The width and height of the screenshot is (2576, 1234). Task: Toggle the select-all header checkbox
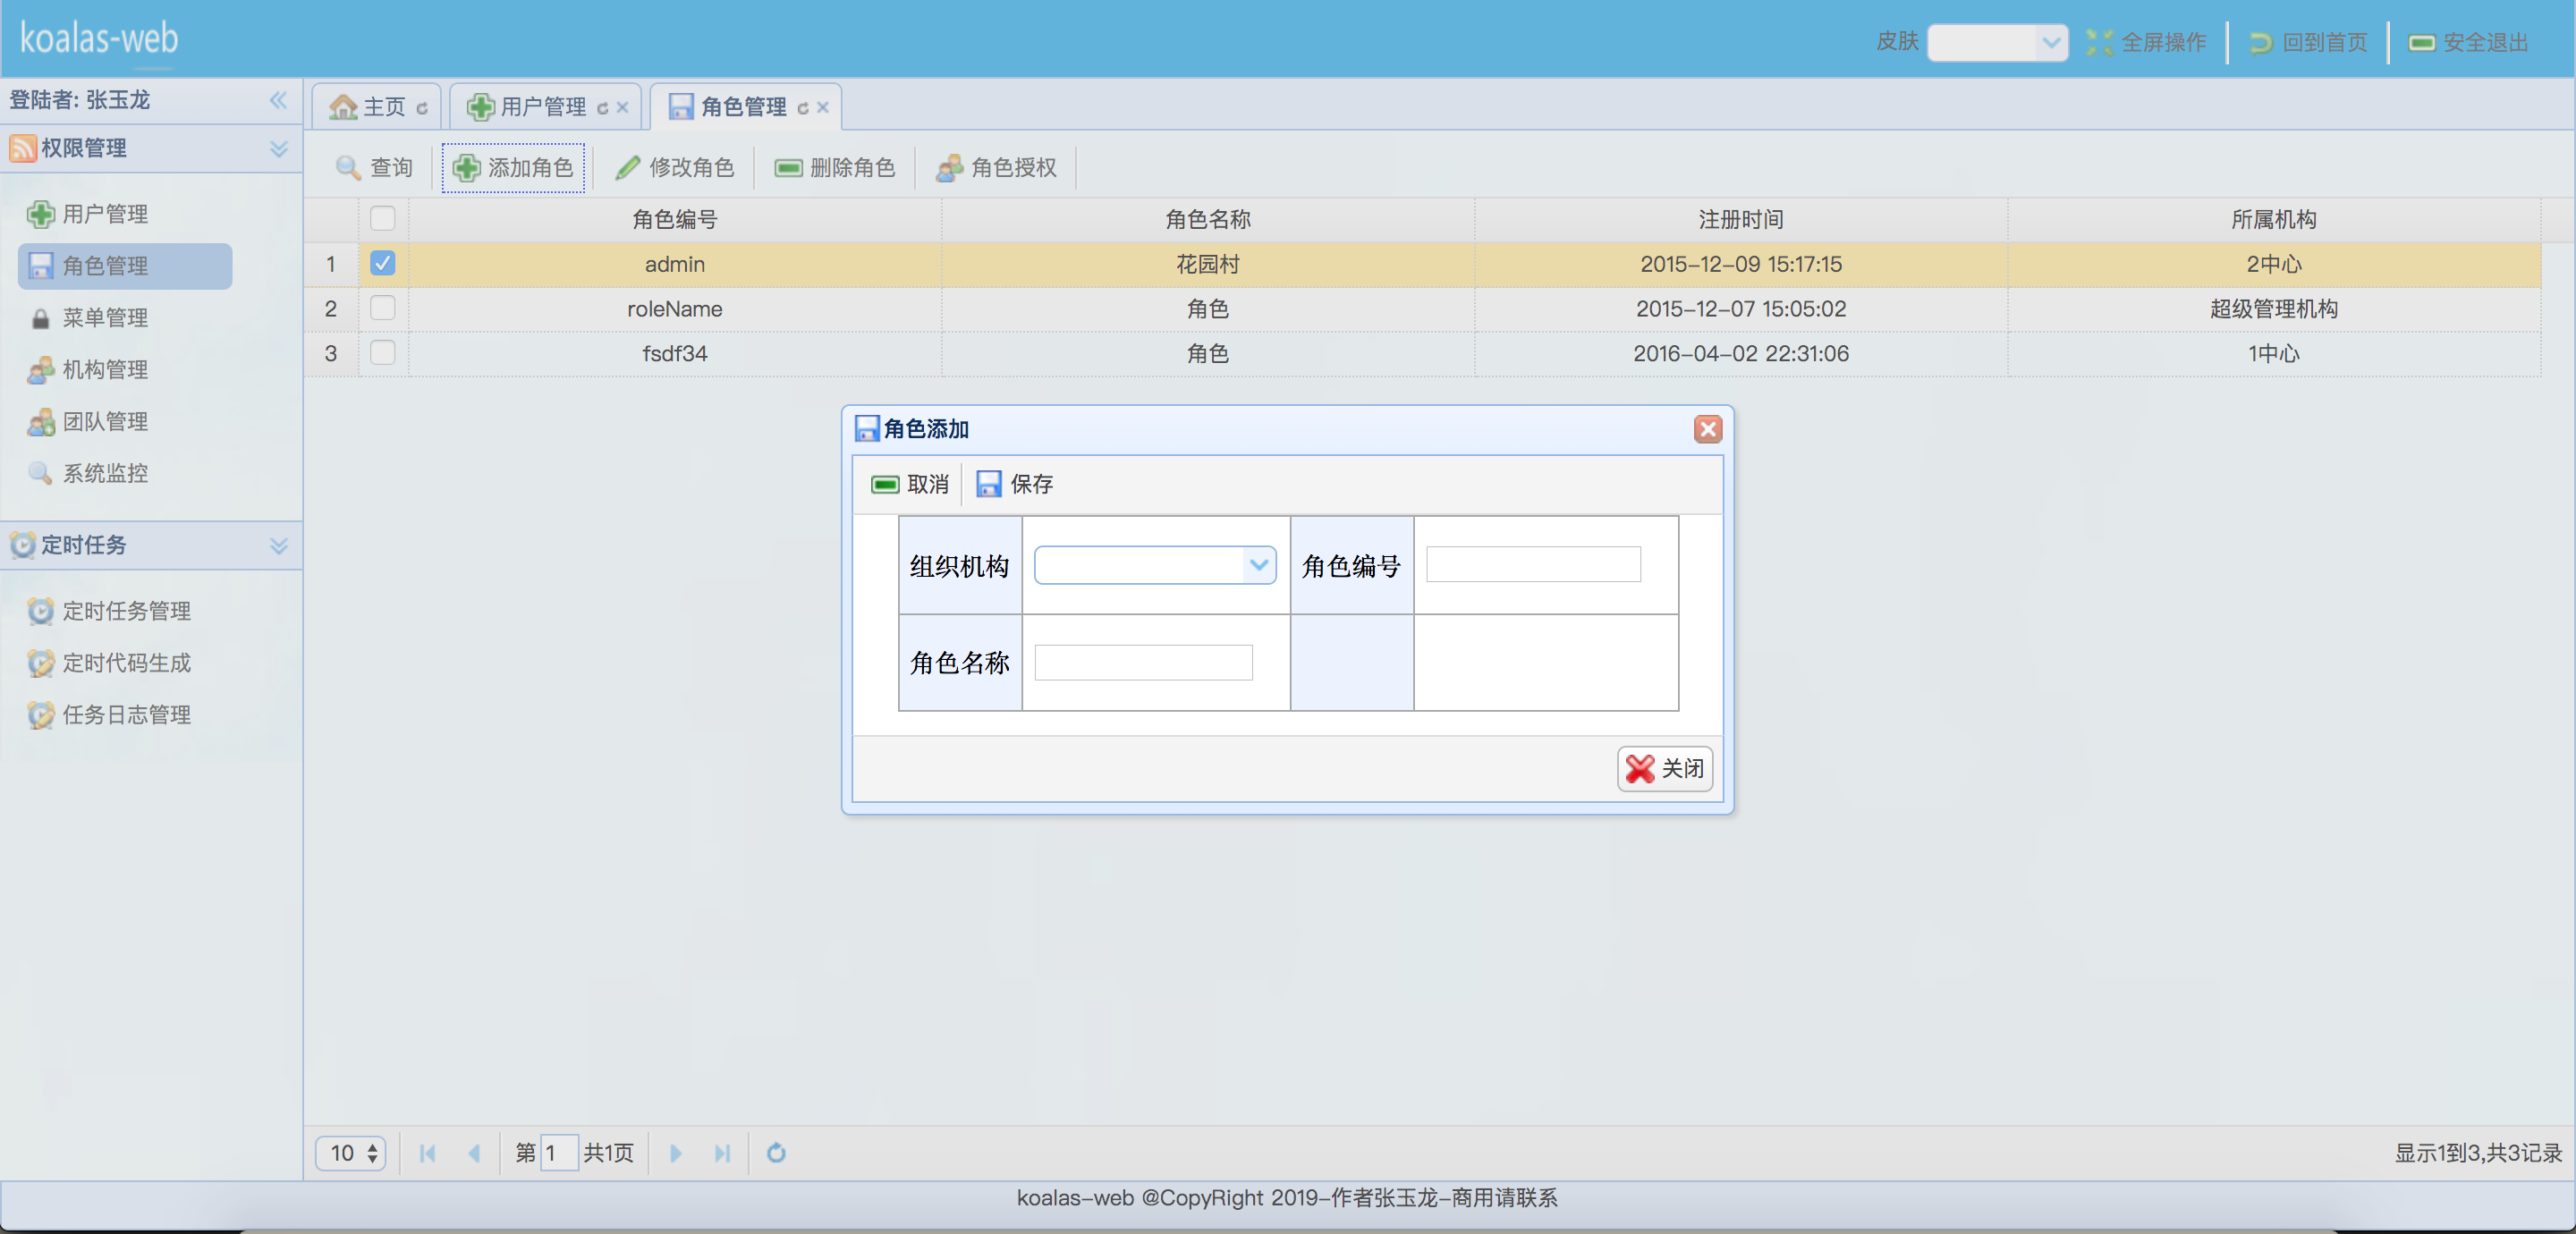coord(383,219)
